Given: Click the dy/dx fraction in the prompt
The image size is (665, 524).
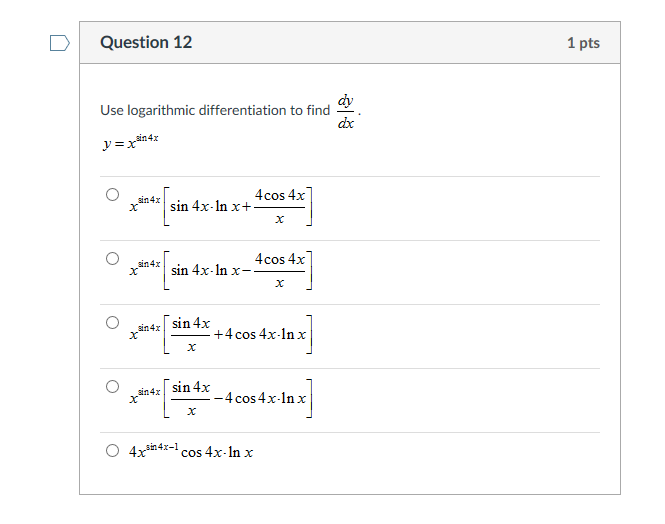Looking at the screenshot, I should point(345,112).
